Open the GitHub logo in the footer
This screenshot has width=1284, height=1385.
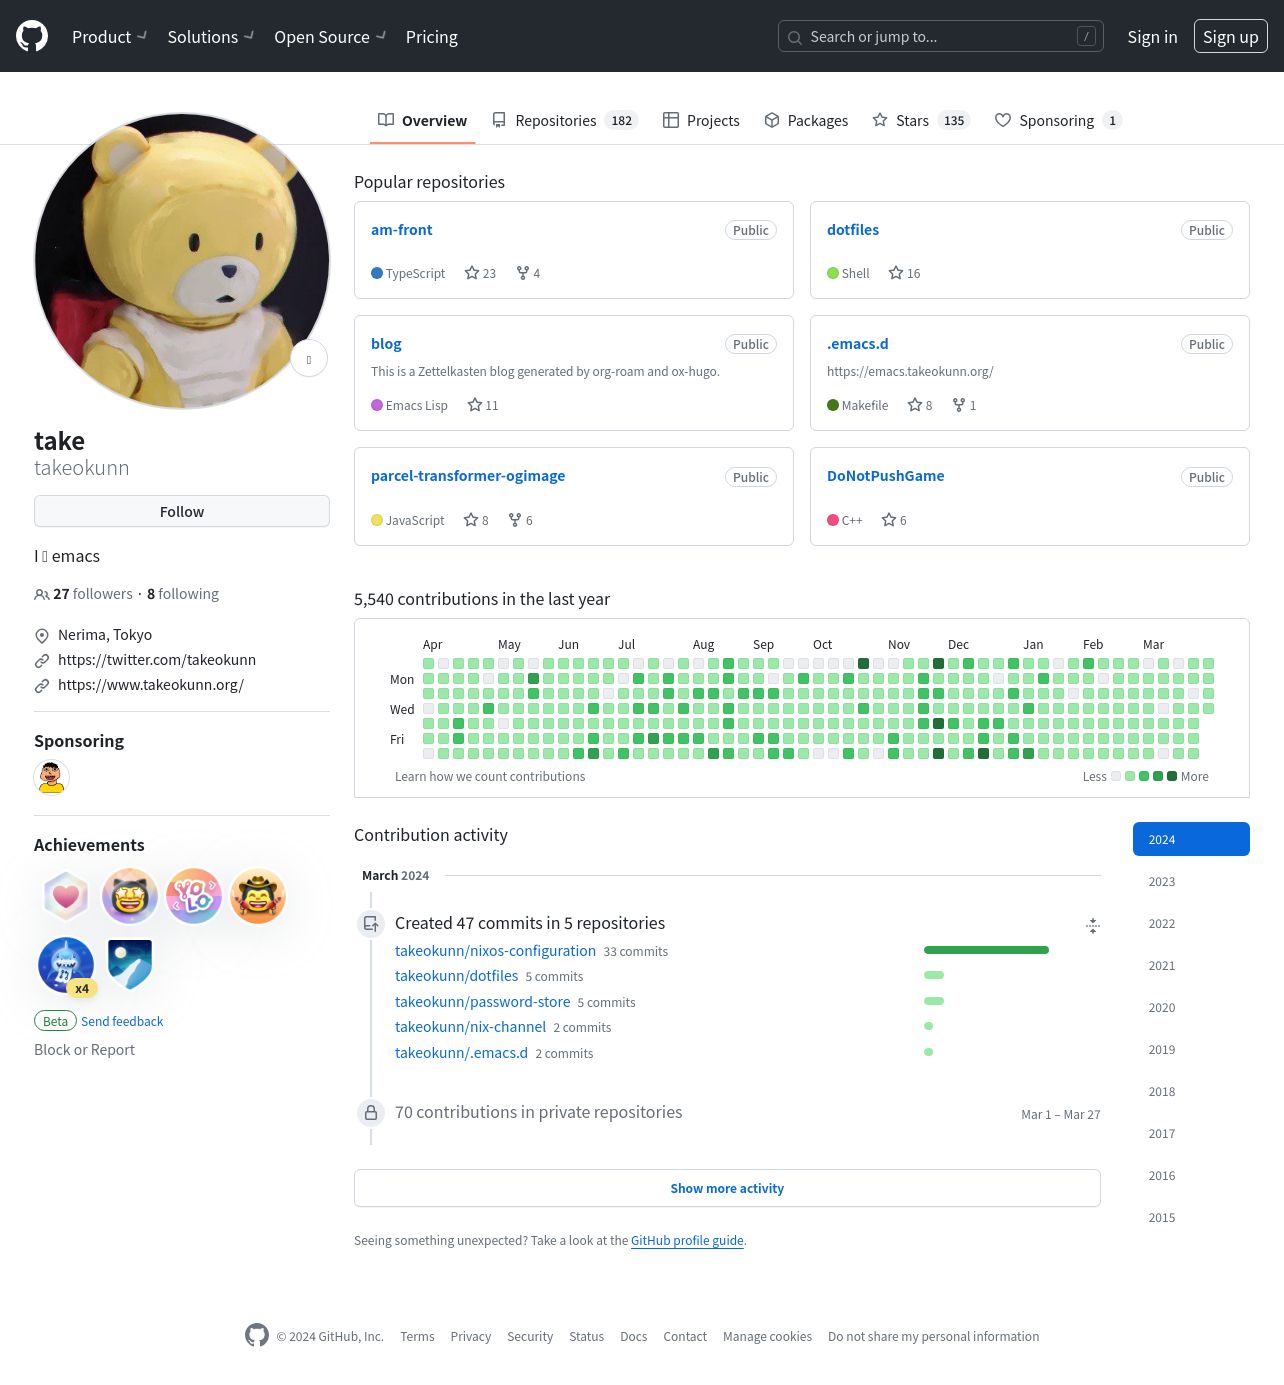257,1335
